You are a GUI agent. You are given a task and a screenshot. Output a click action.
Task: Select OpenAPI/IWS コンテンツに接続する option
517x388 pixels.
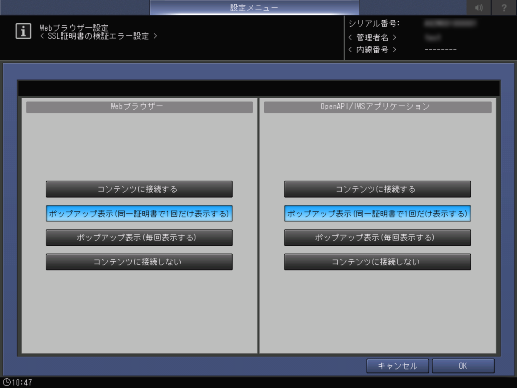tap(377, 189)
